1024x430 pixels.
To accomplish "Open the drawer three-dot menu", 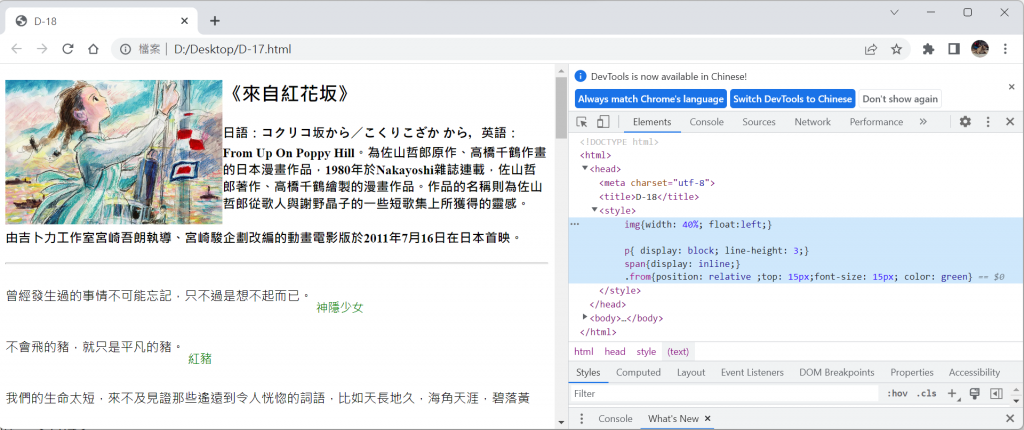I will 582,418.
